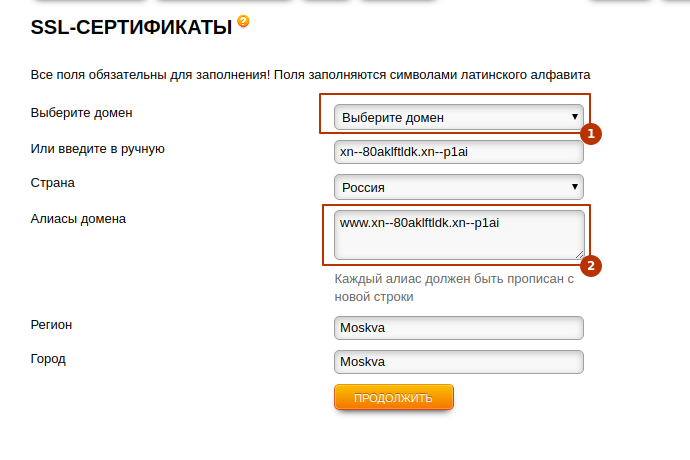Click the Выберите домен field label

[x=82, y=112]
